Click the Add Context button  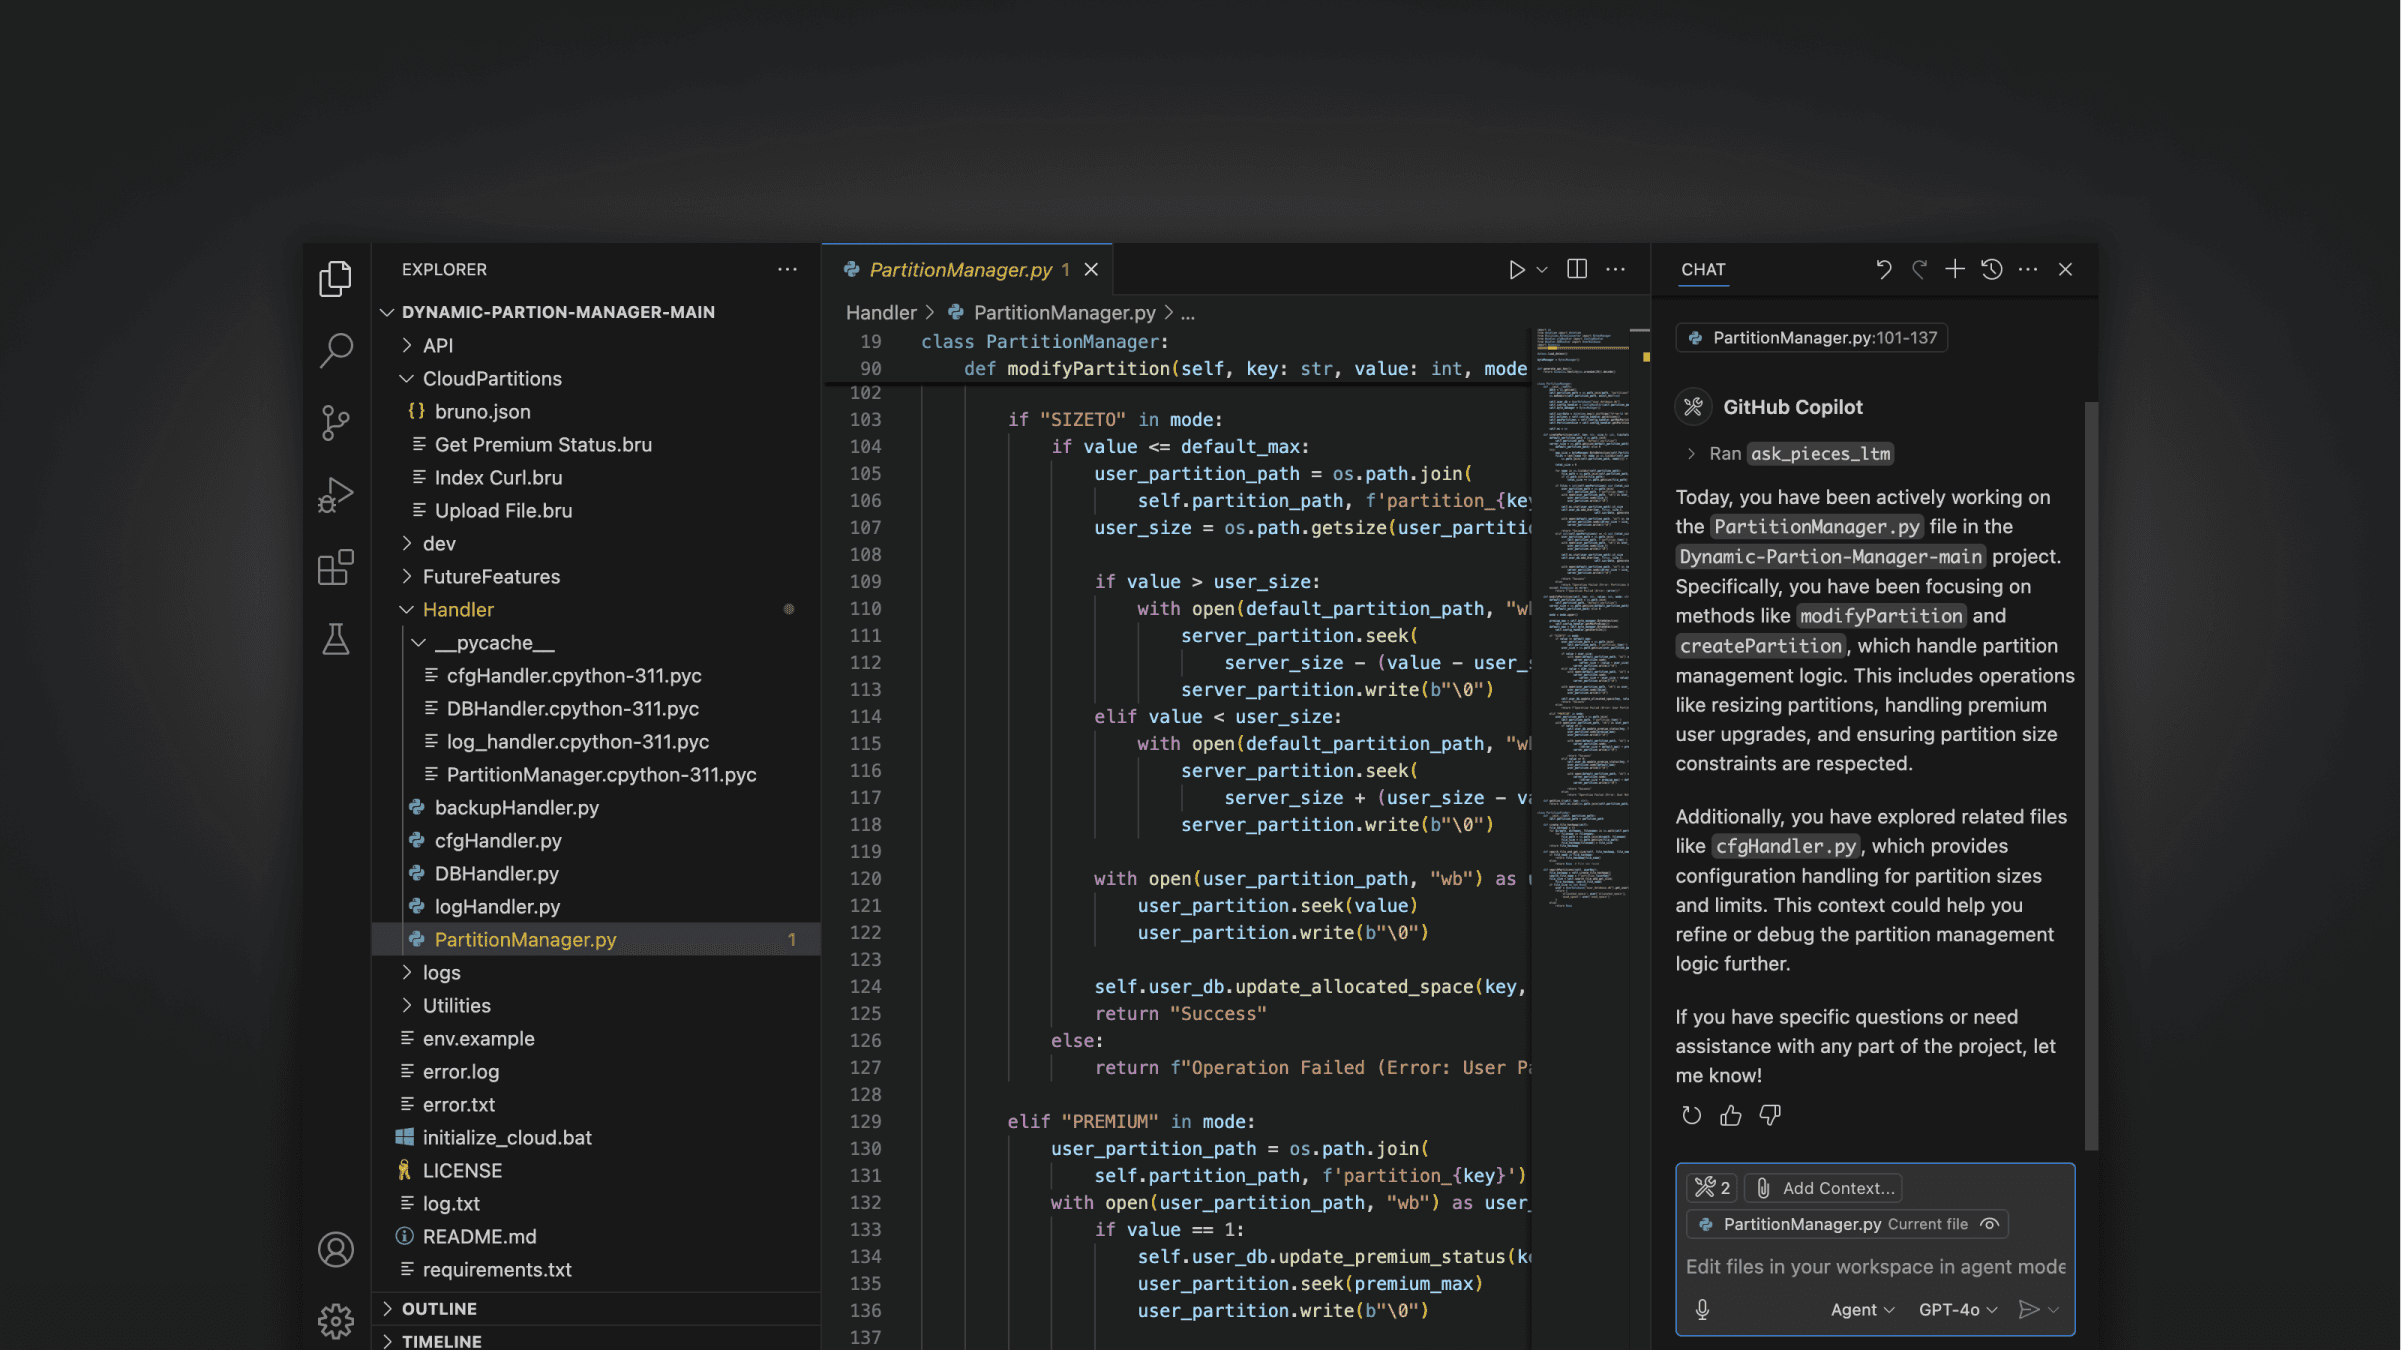point(1824,1188)
